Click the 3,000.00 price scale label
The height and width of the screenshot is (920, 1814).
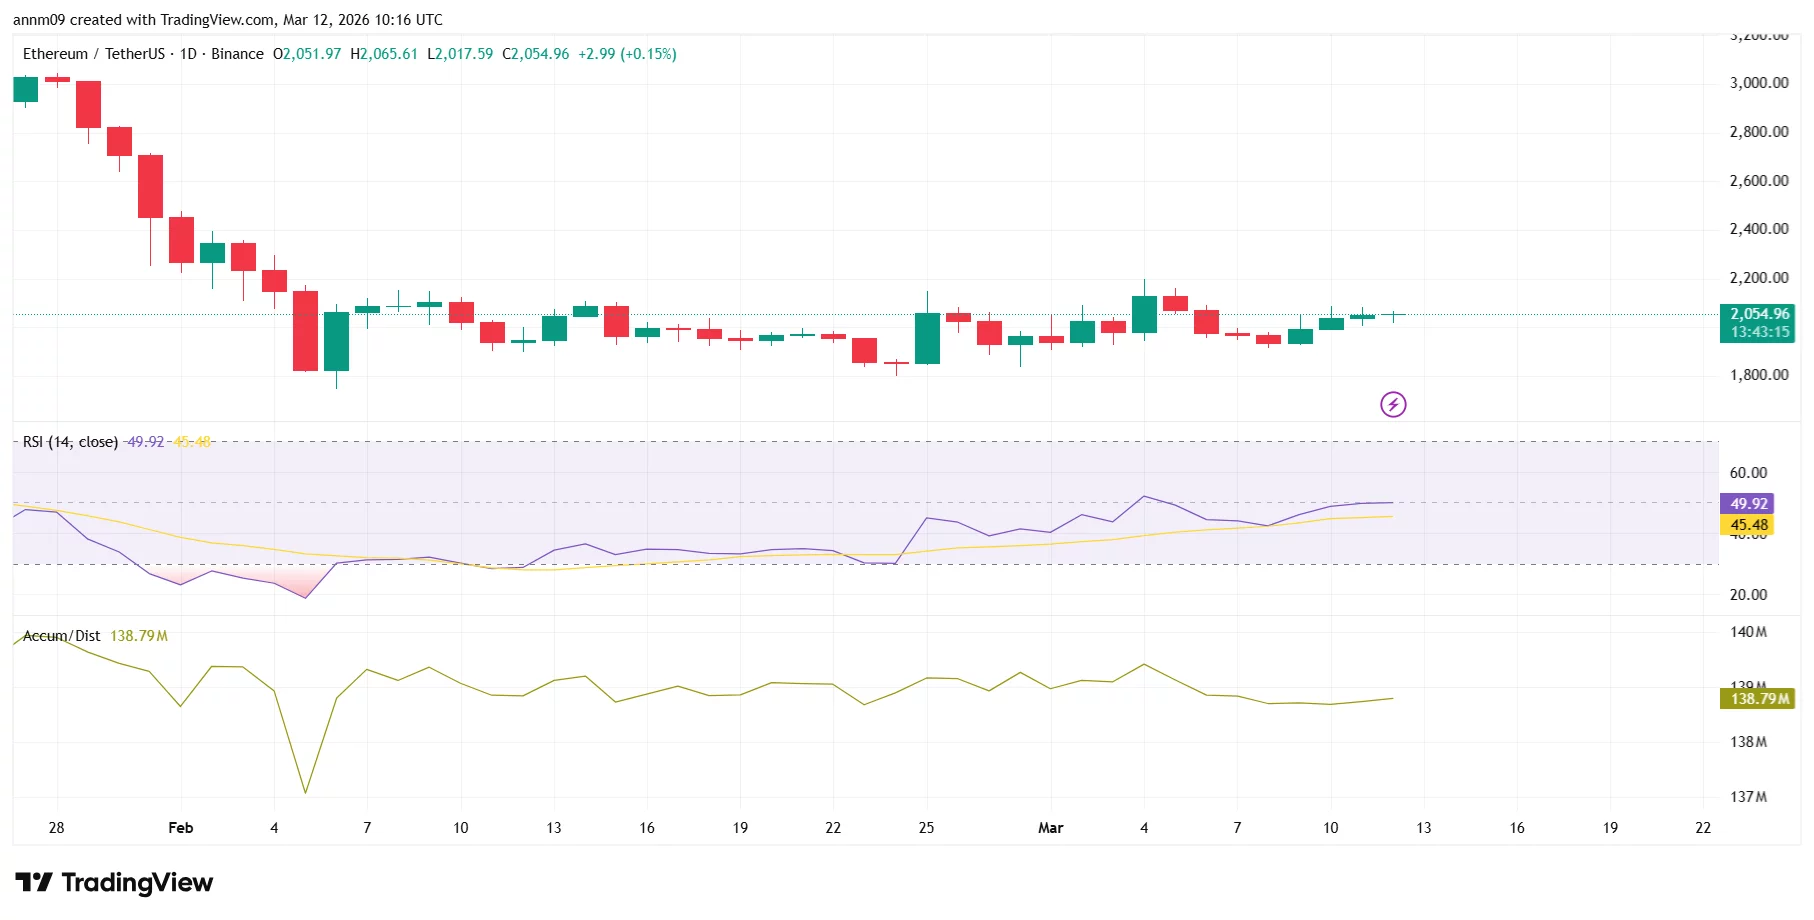click(1760, 84)
